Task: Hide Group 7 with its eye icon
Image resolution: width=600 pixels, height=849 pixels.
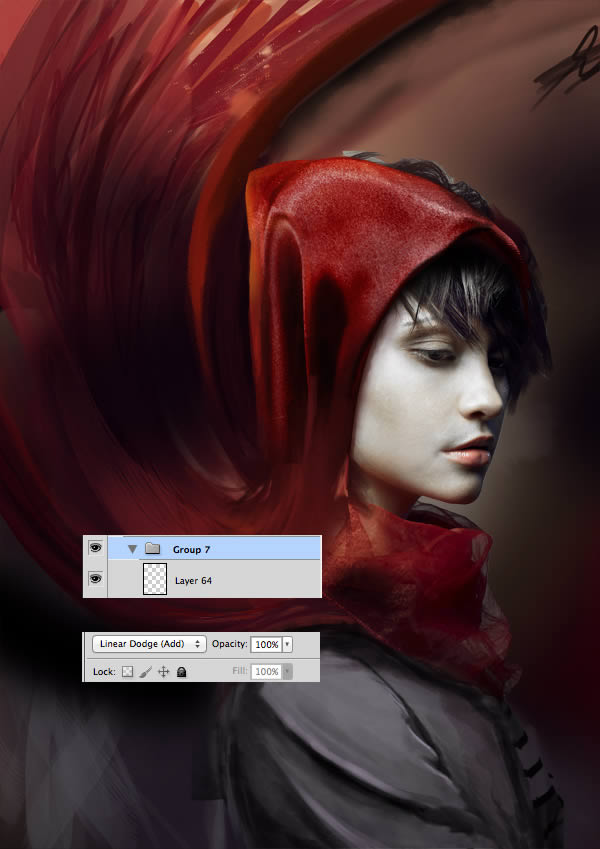Action: (x=95, y=548)
